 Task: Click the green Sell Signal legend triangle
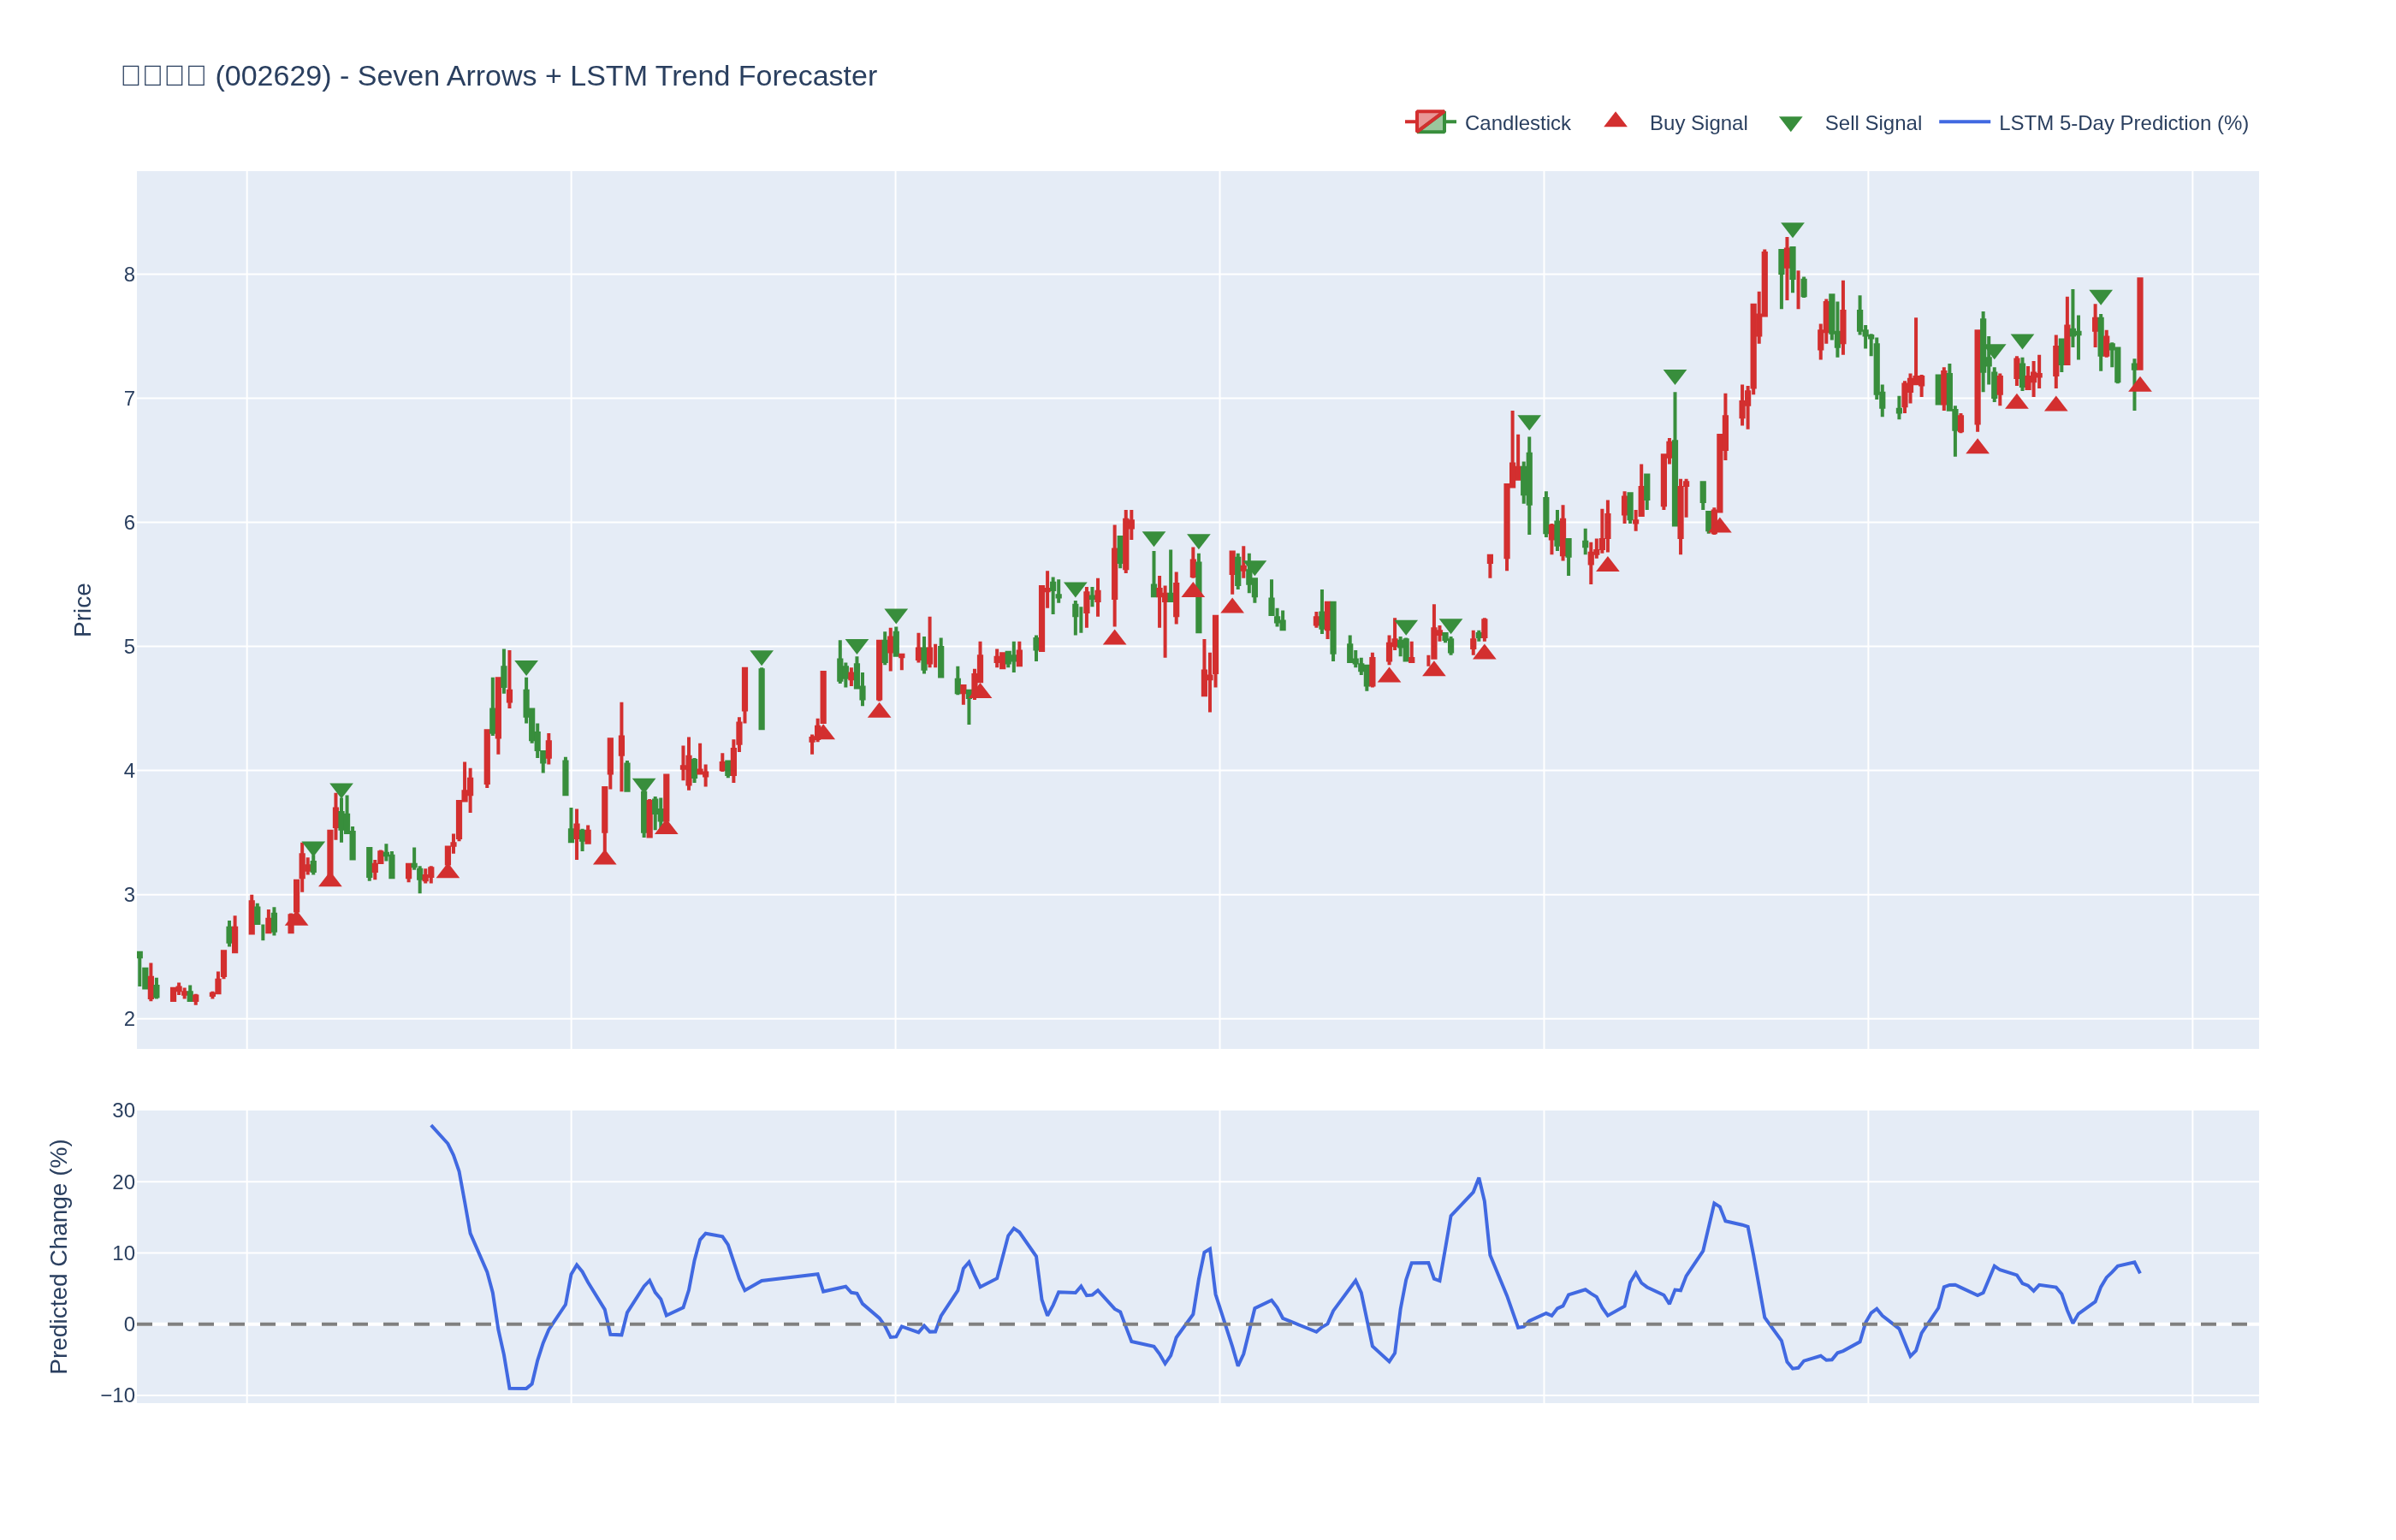pyautogui.click(x=1790, y=123)
